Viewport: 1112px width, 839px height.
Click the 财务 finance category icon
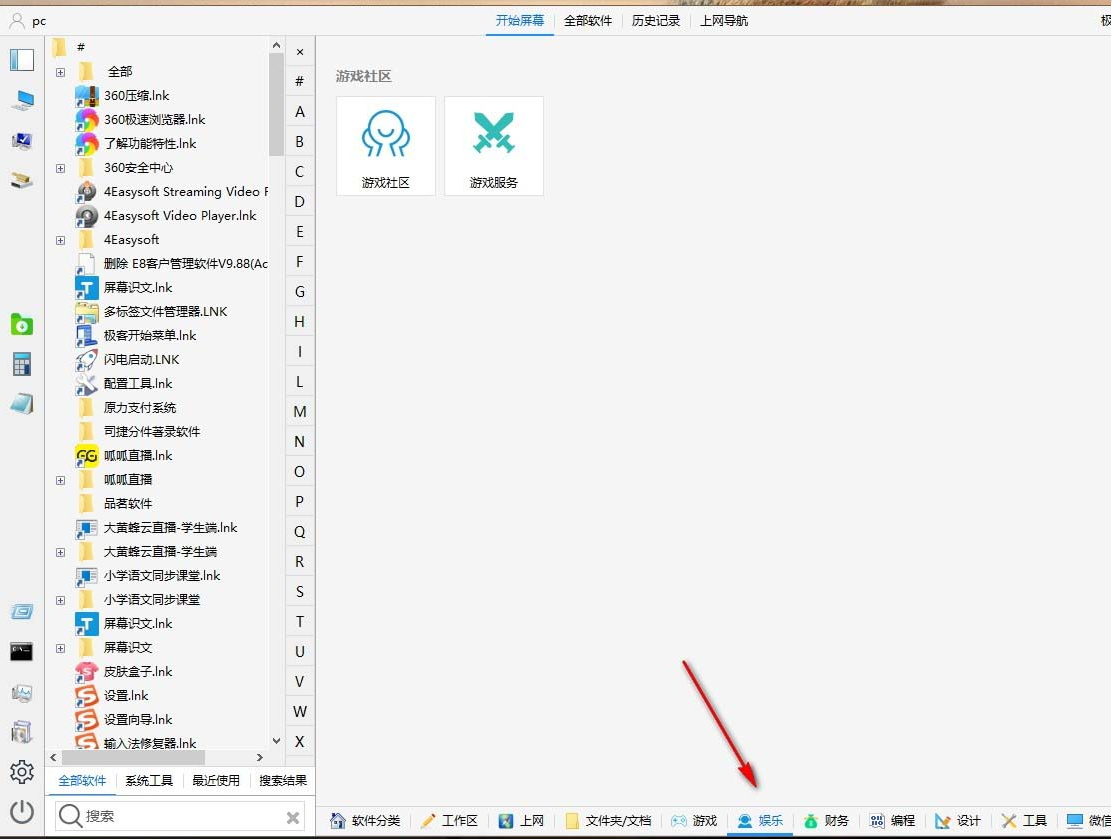[827, 819]
